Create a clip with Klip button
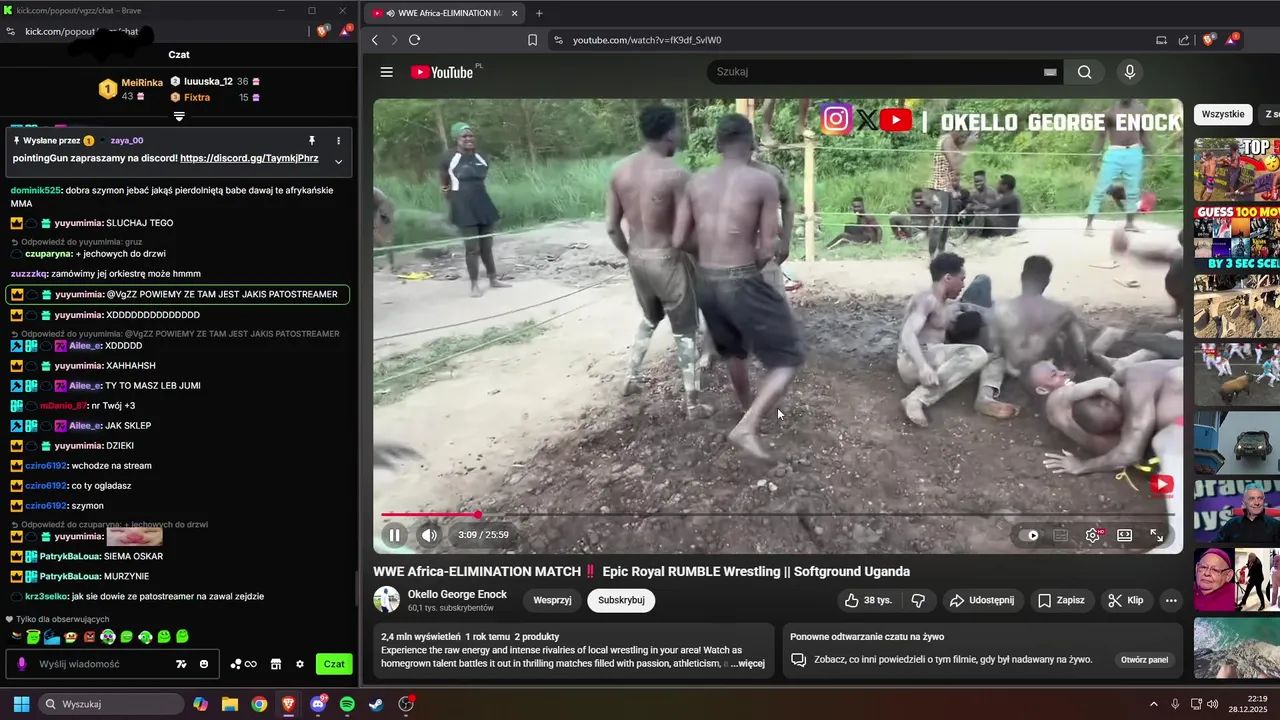The height and width of the screenshot is (720, 1280). (1126, 600)
